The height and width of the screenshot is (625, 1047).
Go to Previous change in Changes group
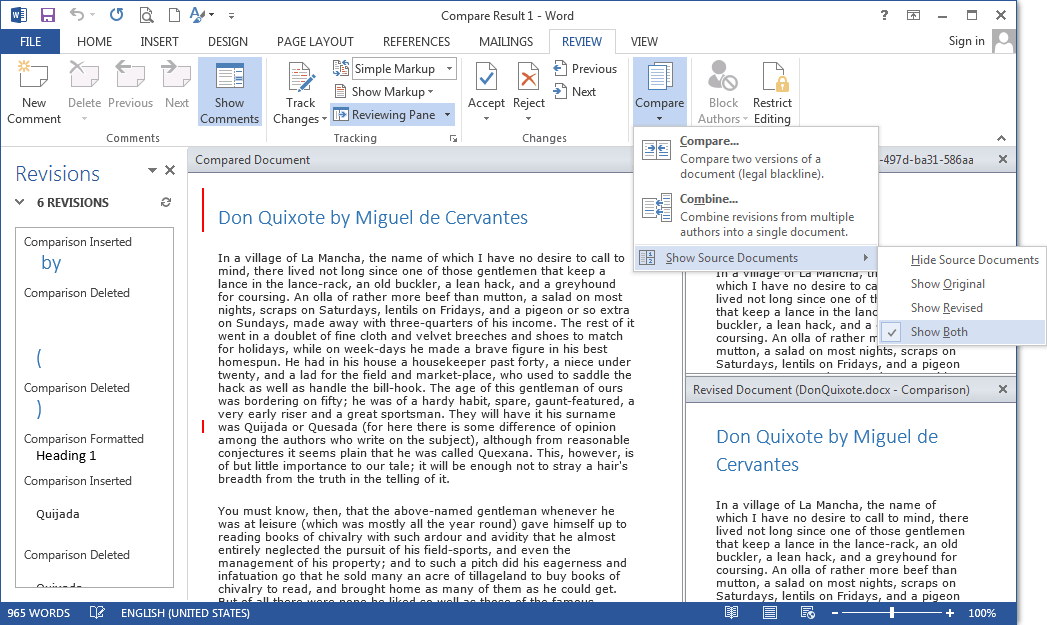click(x=585, y=68)
